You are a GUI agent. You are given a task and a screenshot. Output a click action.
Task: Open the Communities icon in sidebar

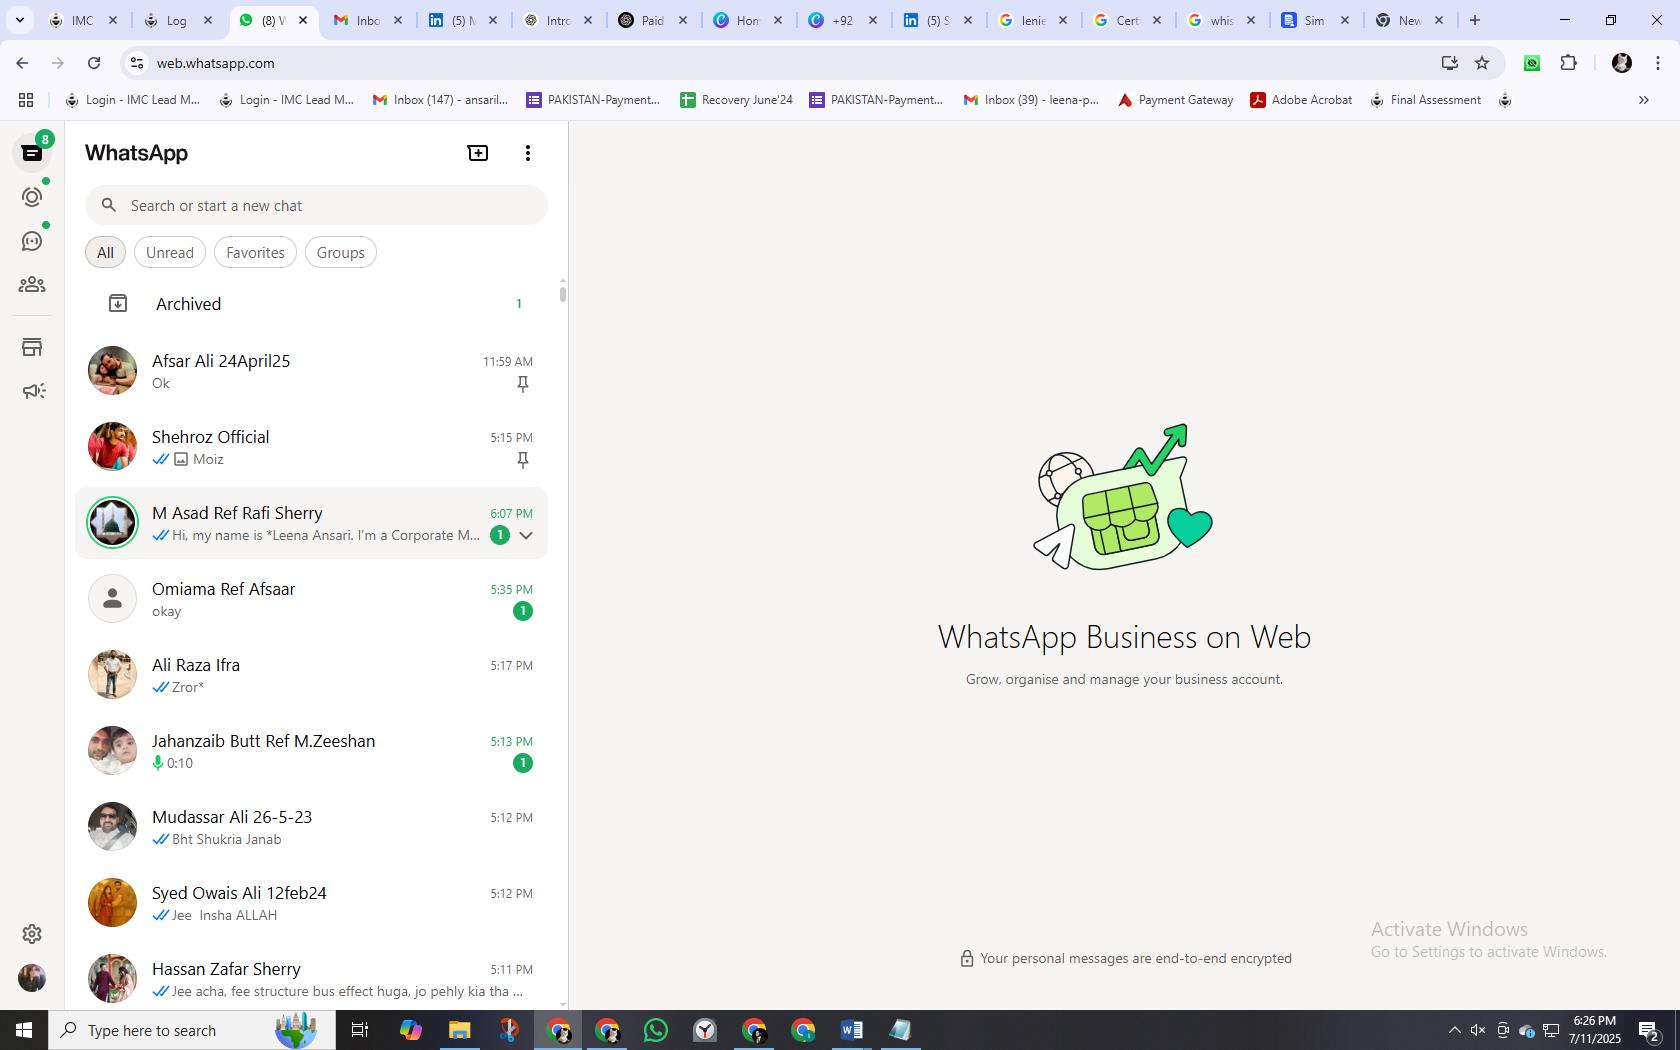(32, 285)
